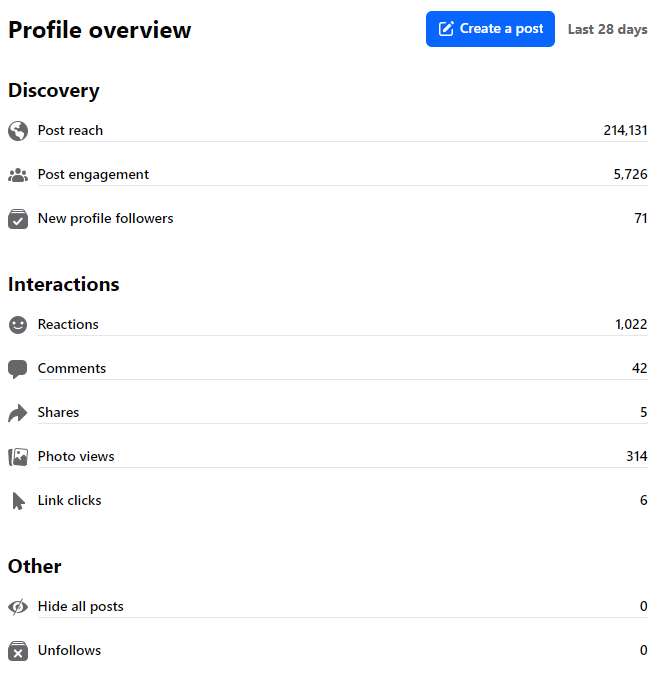Open the Last 28 days date range
The height and width of the screenshot is (676, 661).
click(x=608, y=29)
